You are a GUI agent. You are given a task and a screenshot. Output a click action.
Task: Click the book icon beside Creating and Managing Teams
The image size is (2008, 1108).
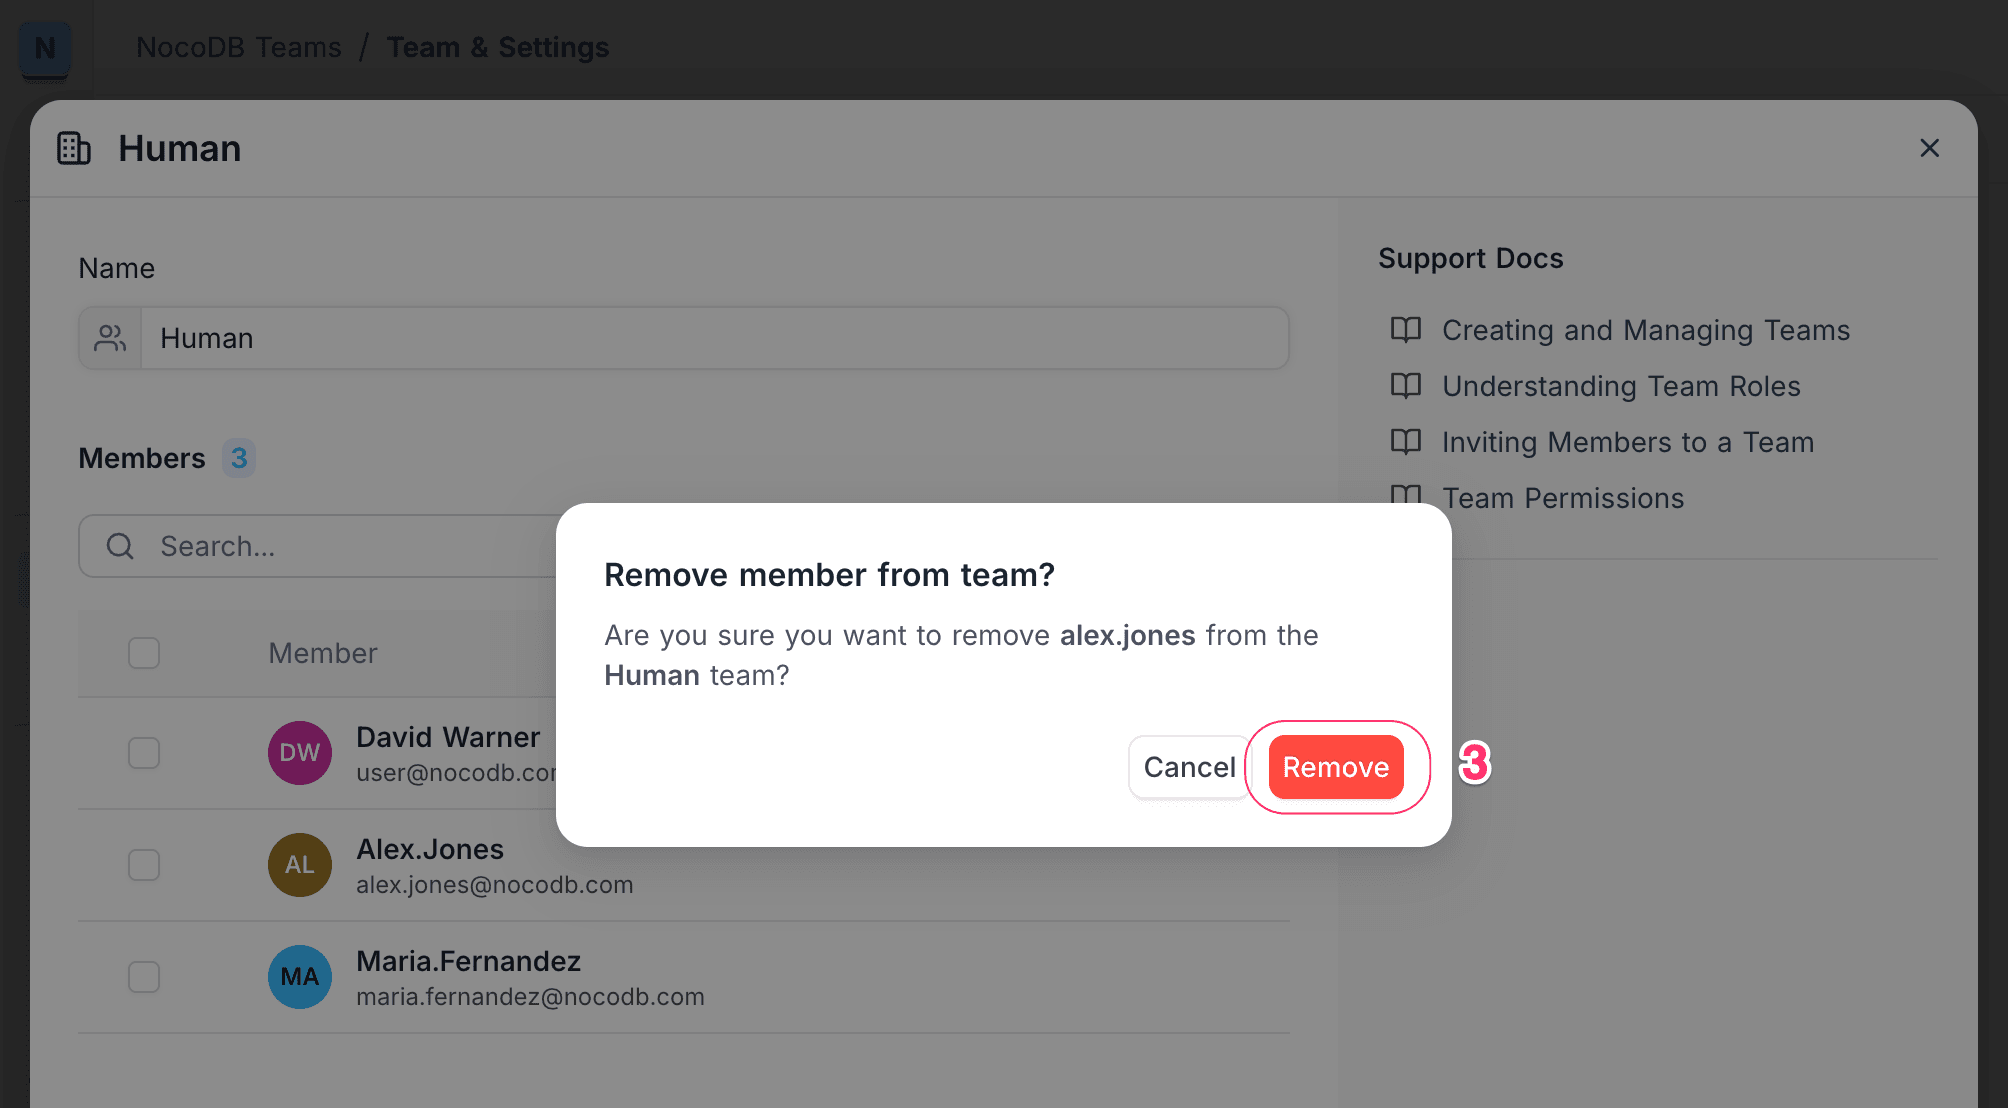(x=1405, y=330)
